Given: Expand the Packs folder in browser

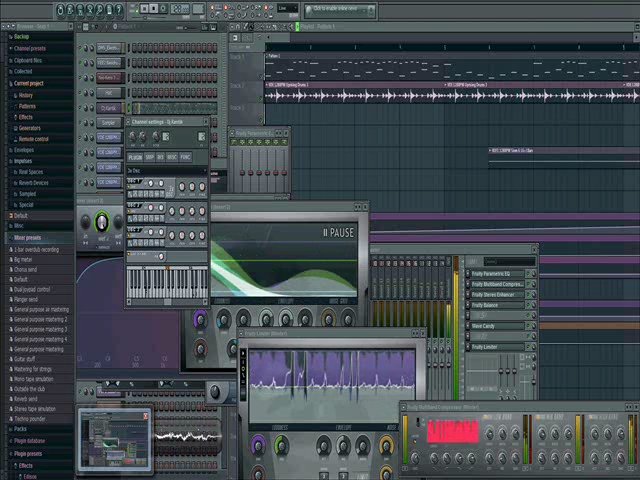Looking at the screenshot, I should tap(20, 429).
